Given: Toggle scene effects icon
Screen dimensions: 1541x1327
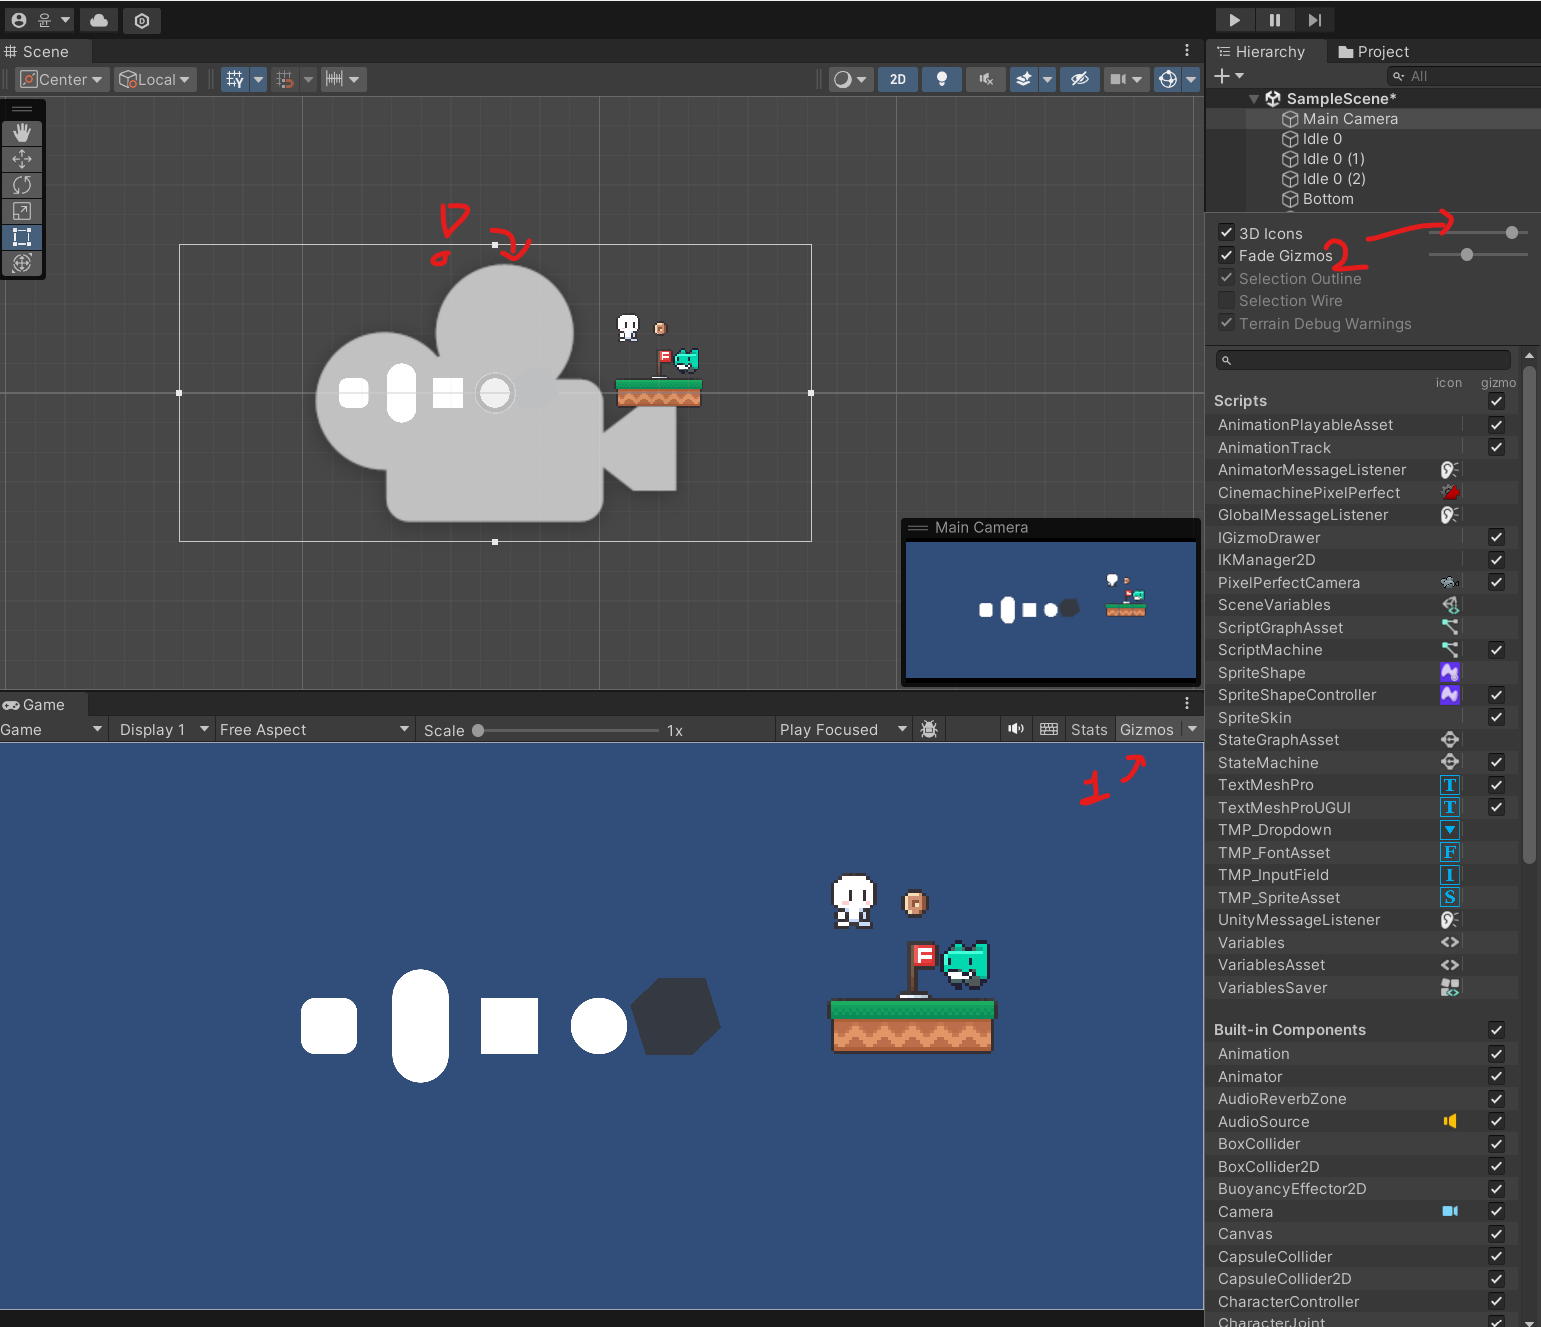Looking at the screenshot, I should (1023, 79).
